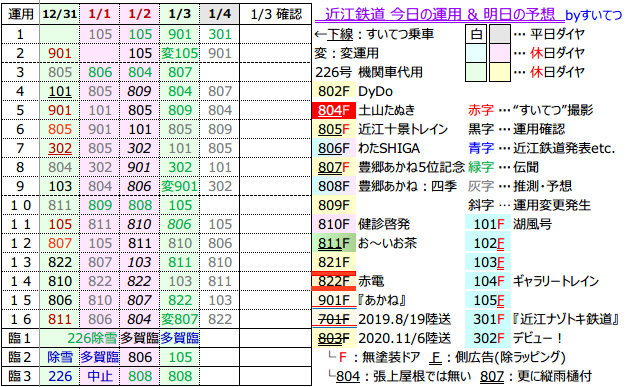Screen dimensions: 640x387
Task: Select the 1/3 date header cell
Action: click(180, 14)
